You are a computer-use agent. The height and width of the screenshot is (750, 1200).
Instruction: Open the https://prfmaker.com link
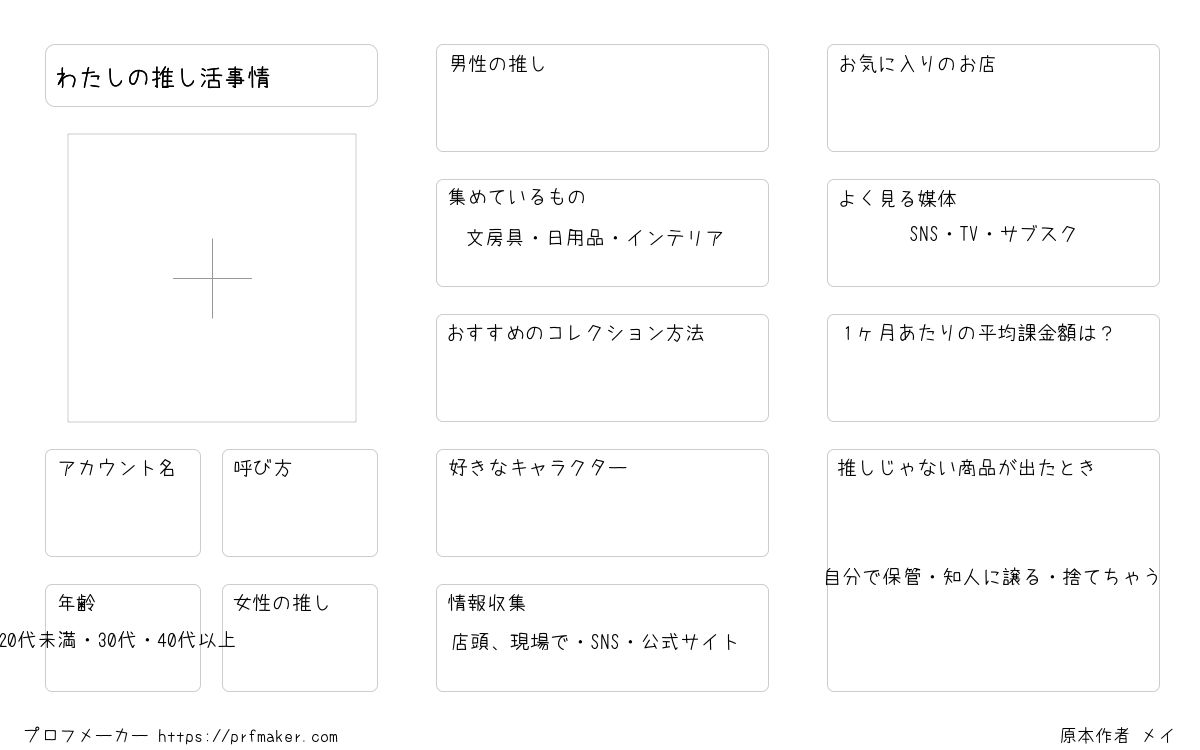point(248,737)
